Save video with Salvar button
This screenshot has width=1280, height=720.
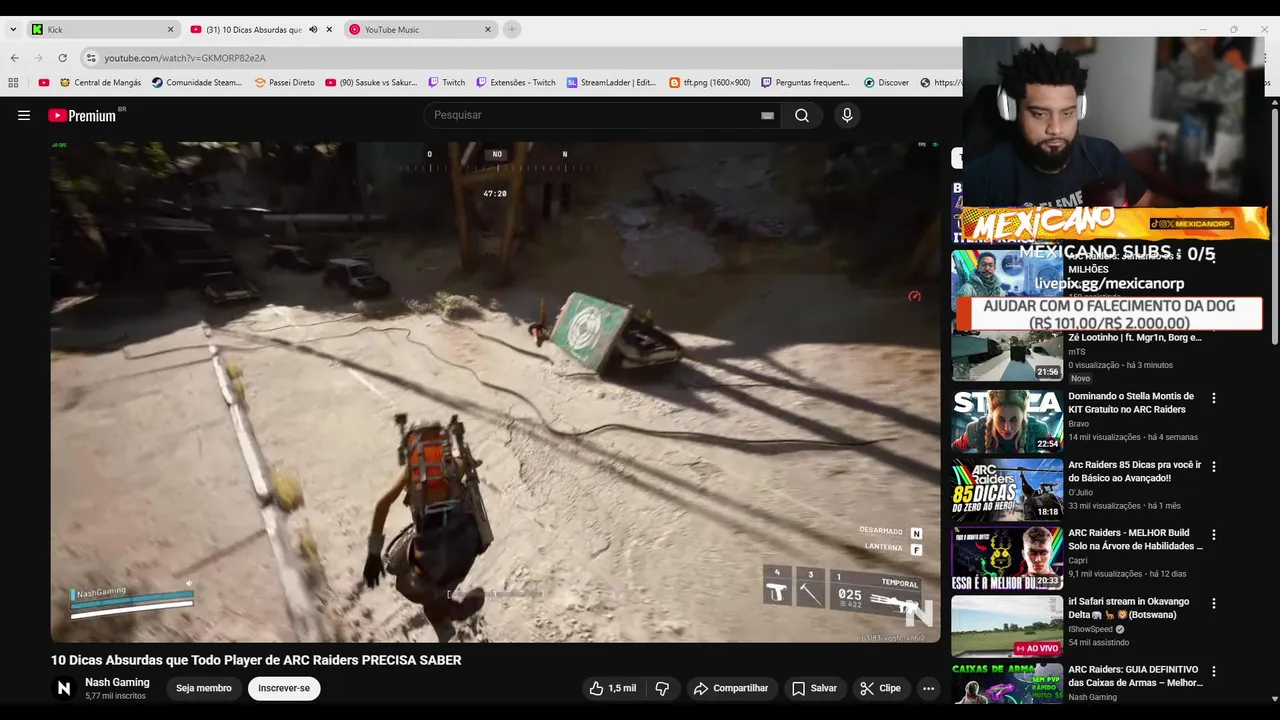pyautogui.click(x=814, y=688)
